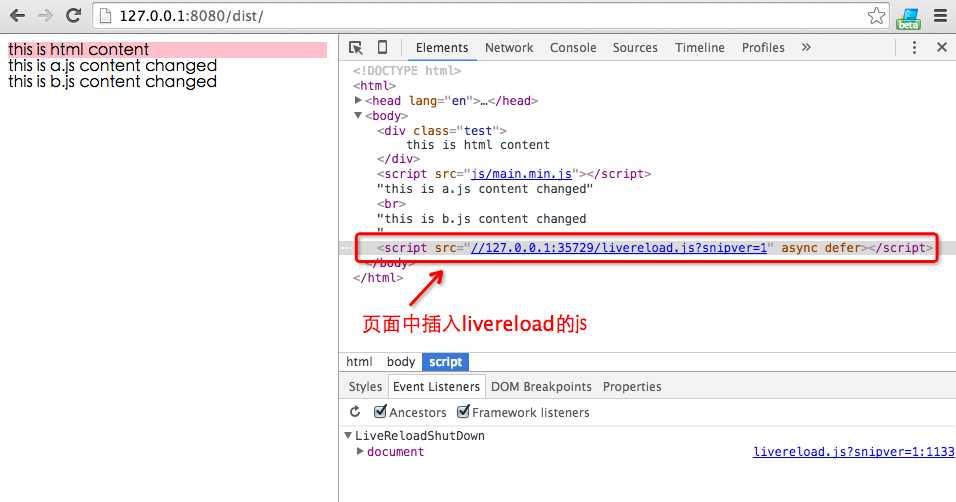Go back with the browser back arrow
The image size is (956, 502).
(17, 15)
